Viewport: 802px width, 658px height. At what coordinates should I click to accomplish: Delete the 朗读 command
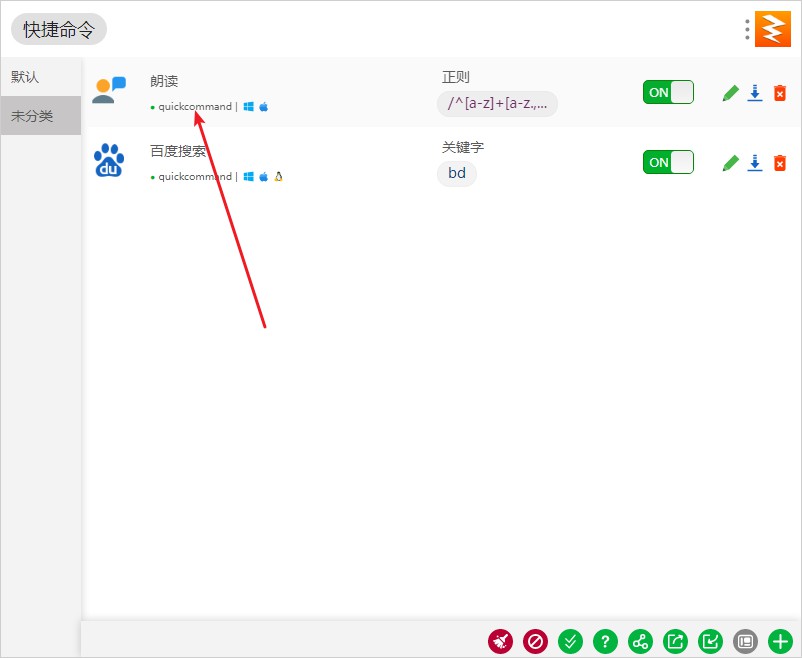point(779,93)
